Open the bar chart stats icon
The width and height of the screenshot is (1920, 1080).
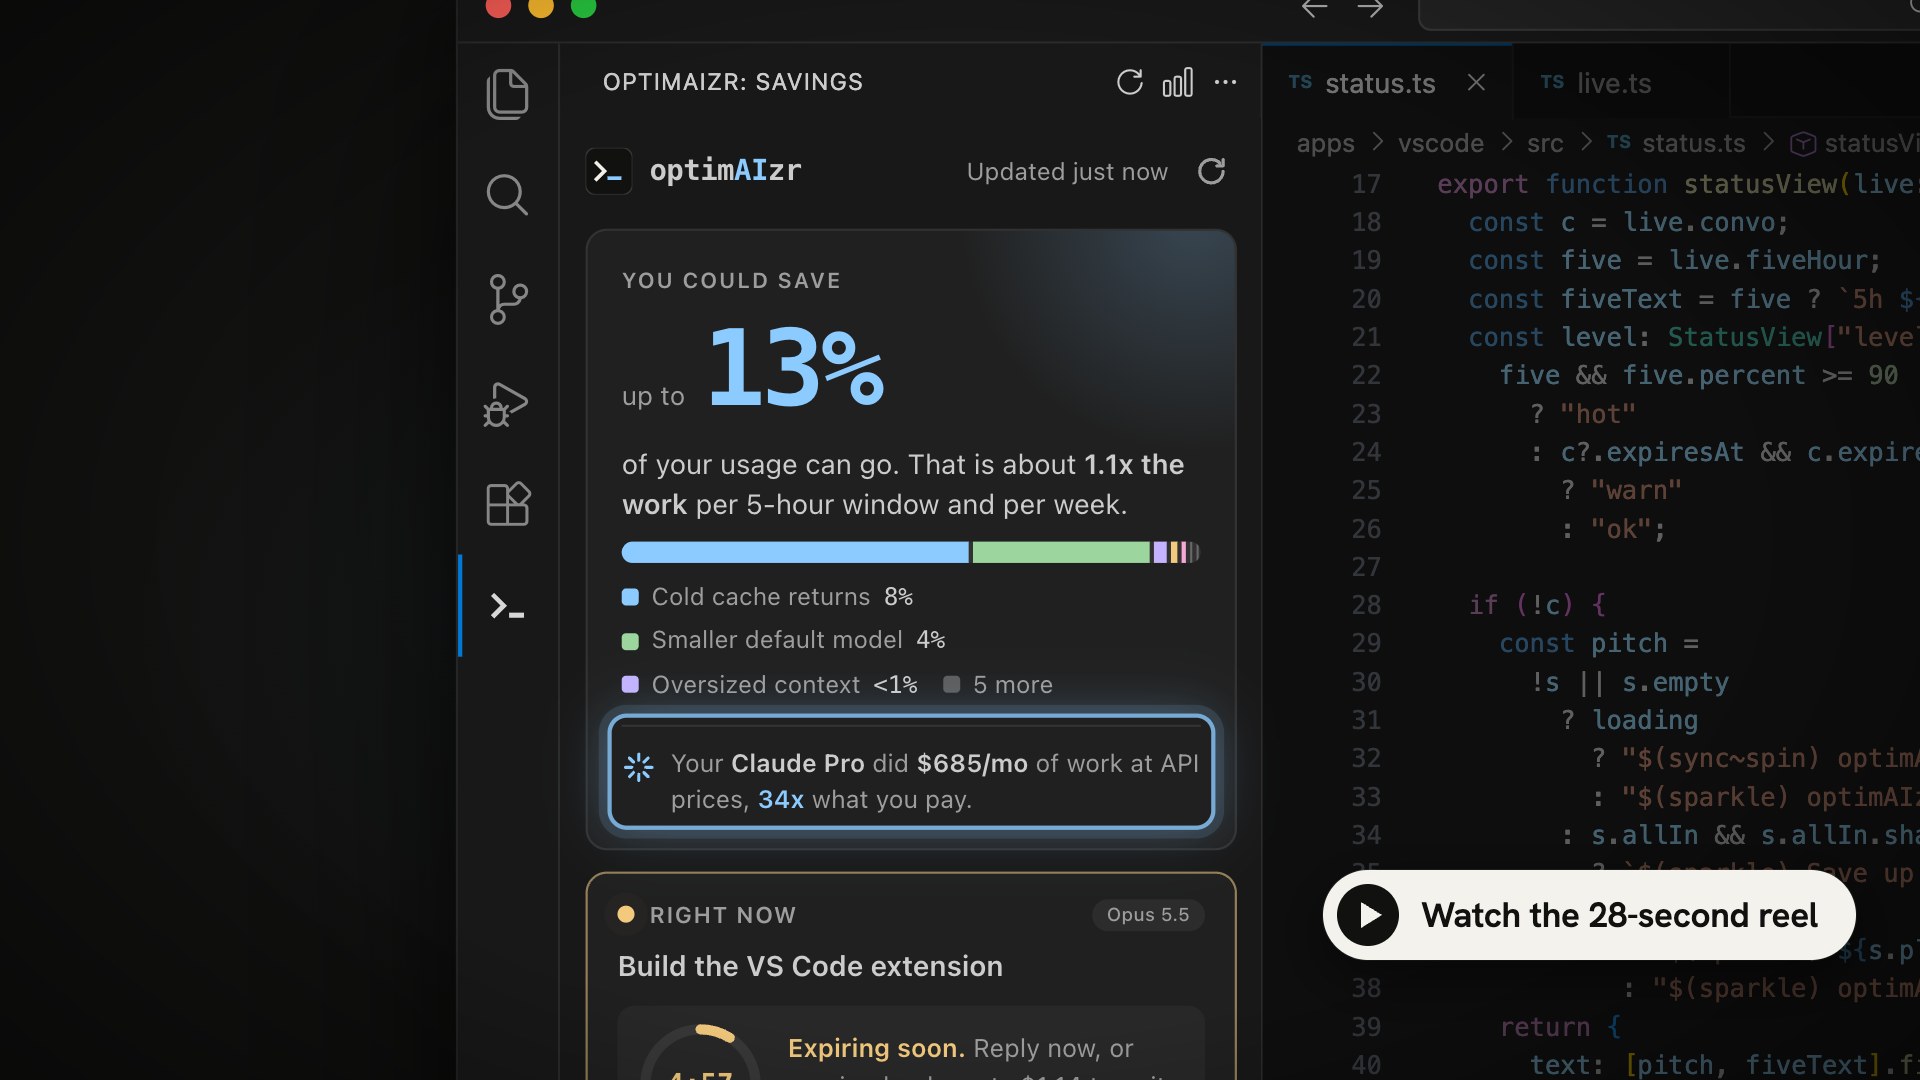pos(1178,82)
